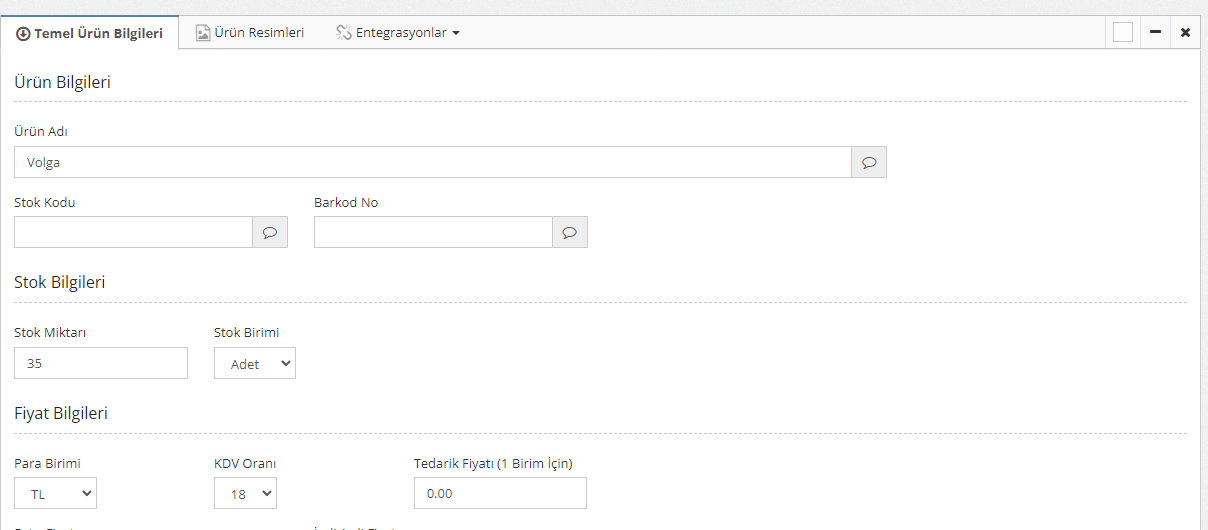Click the Stok Miktarı field showing 35
This screenshot has height=530, width=1208.
101,363
